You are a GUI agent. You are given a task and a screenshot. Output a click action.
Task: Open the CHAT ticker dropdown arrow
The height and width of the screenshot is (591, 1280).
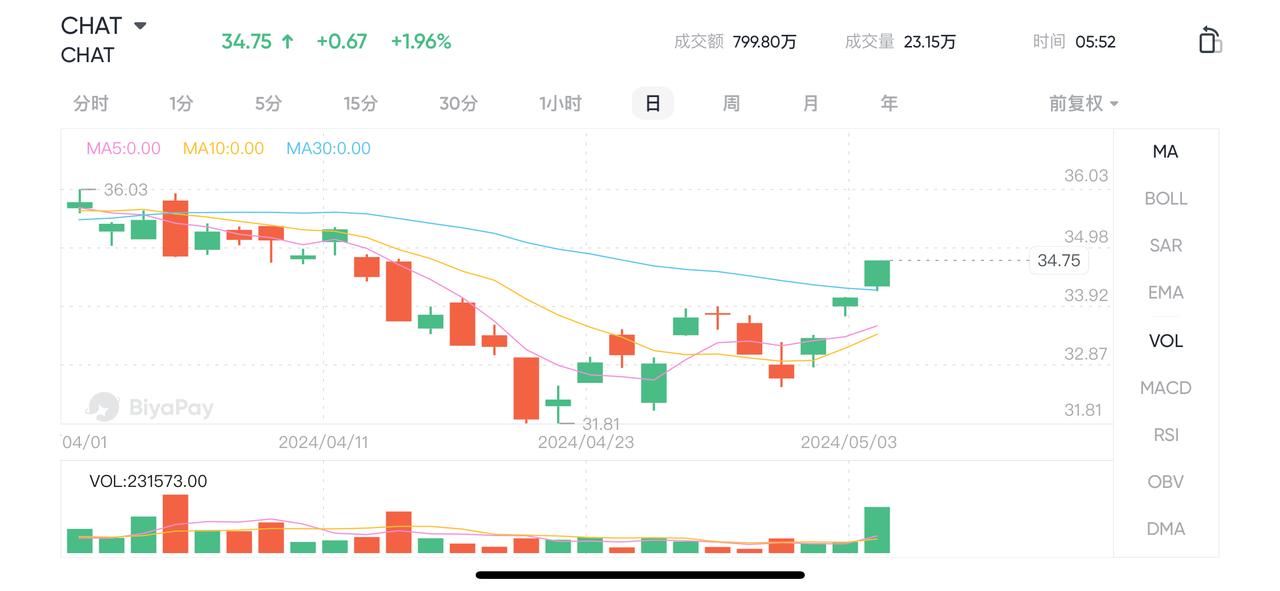tap(140, 26)
